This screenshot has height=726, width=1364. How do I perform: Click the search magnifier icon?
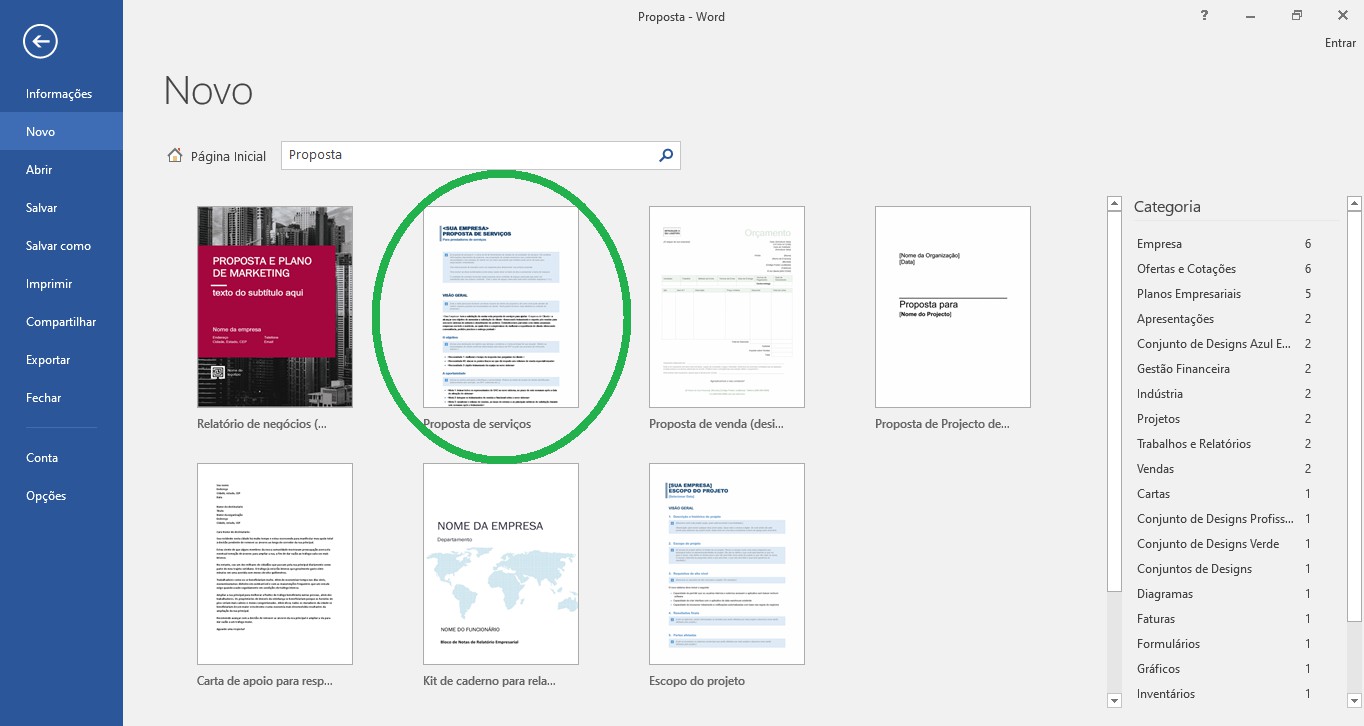[x=667, y=155]
